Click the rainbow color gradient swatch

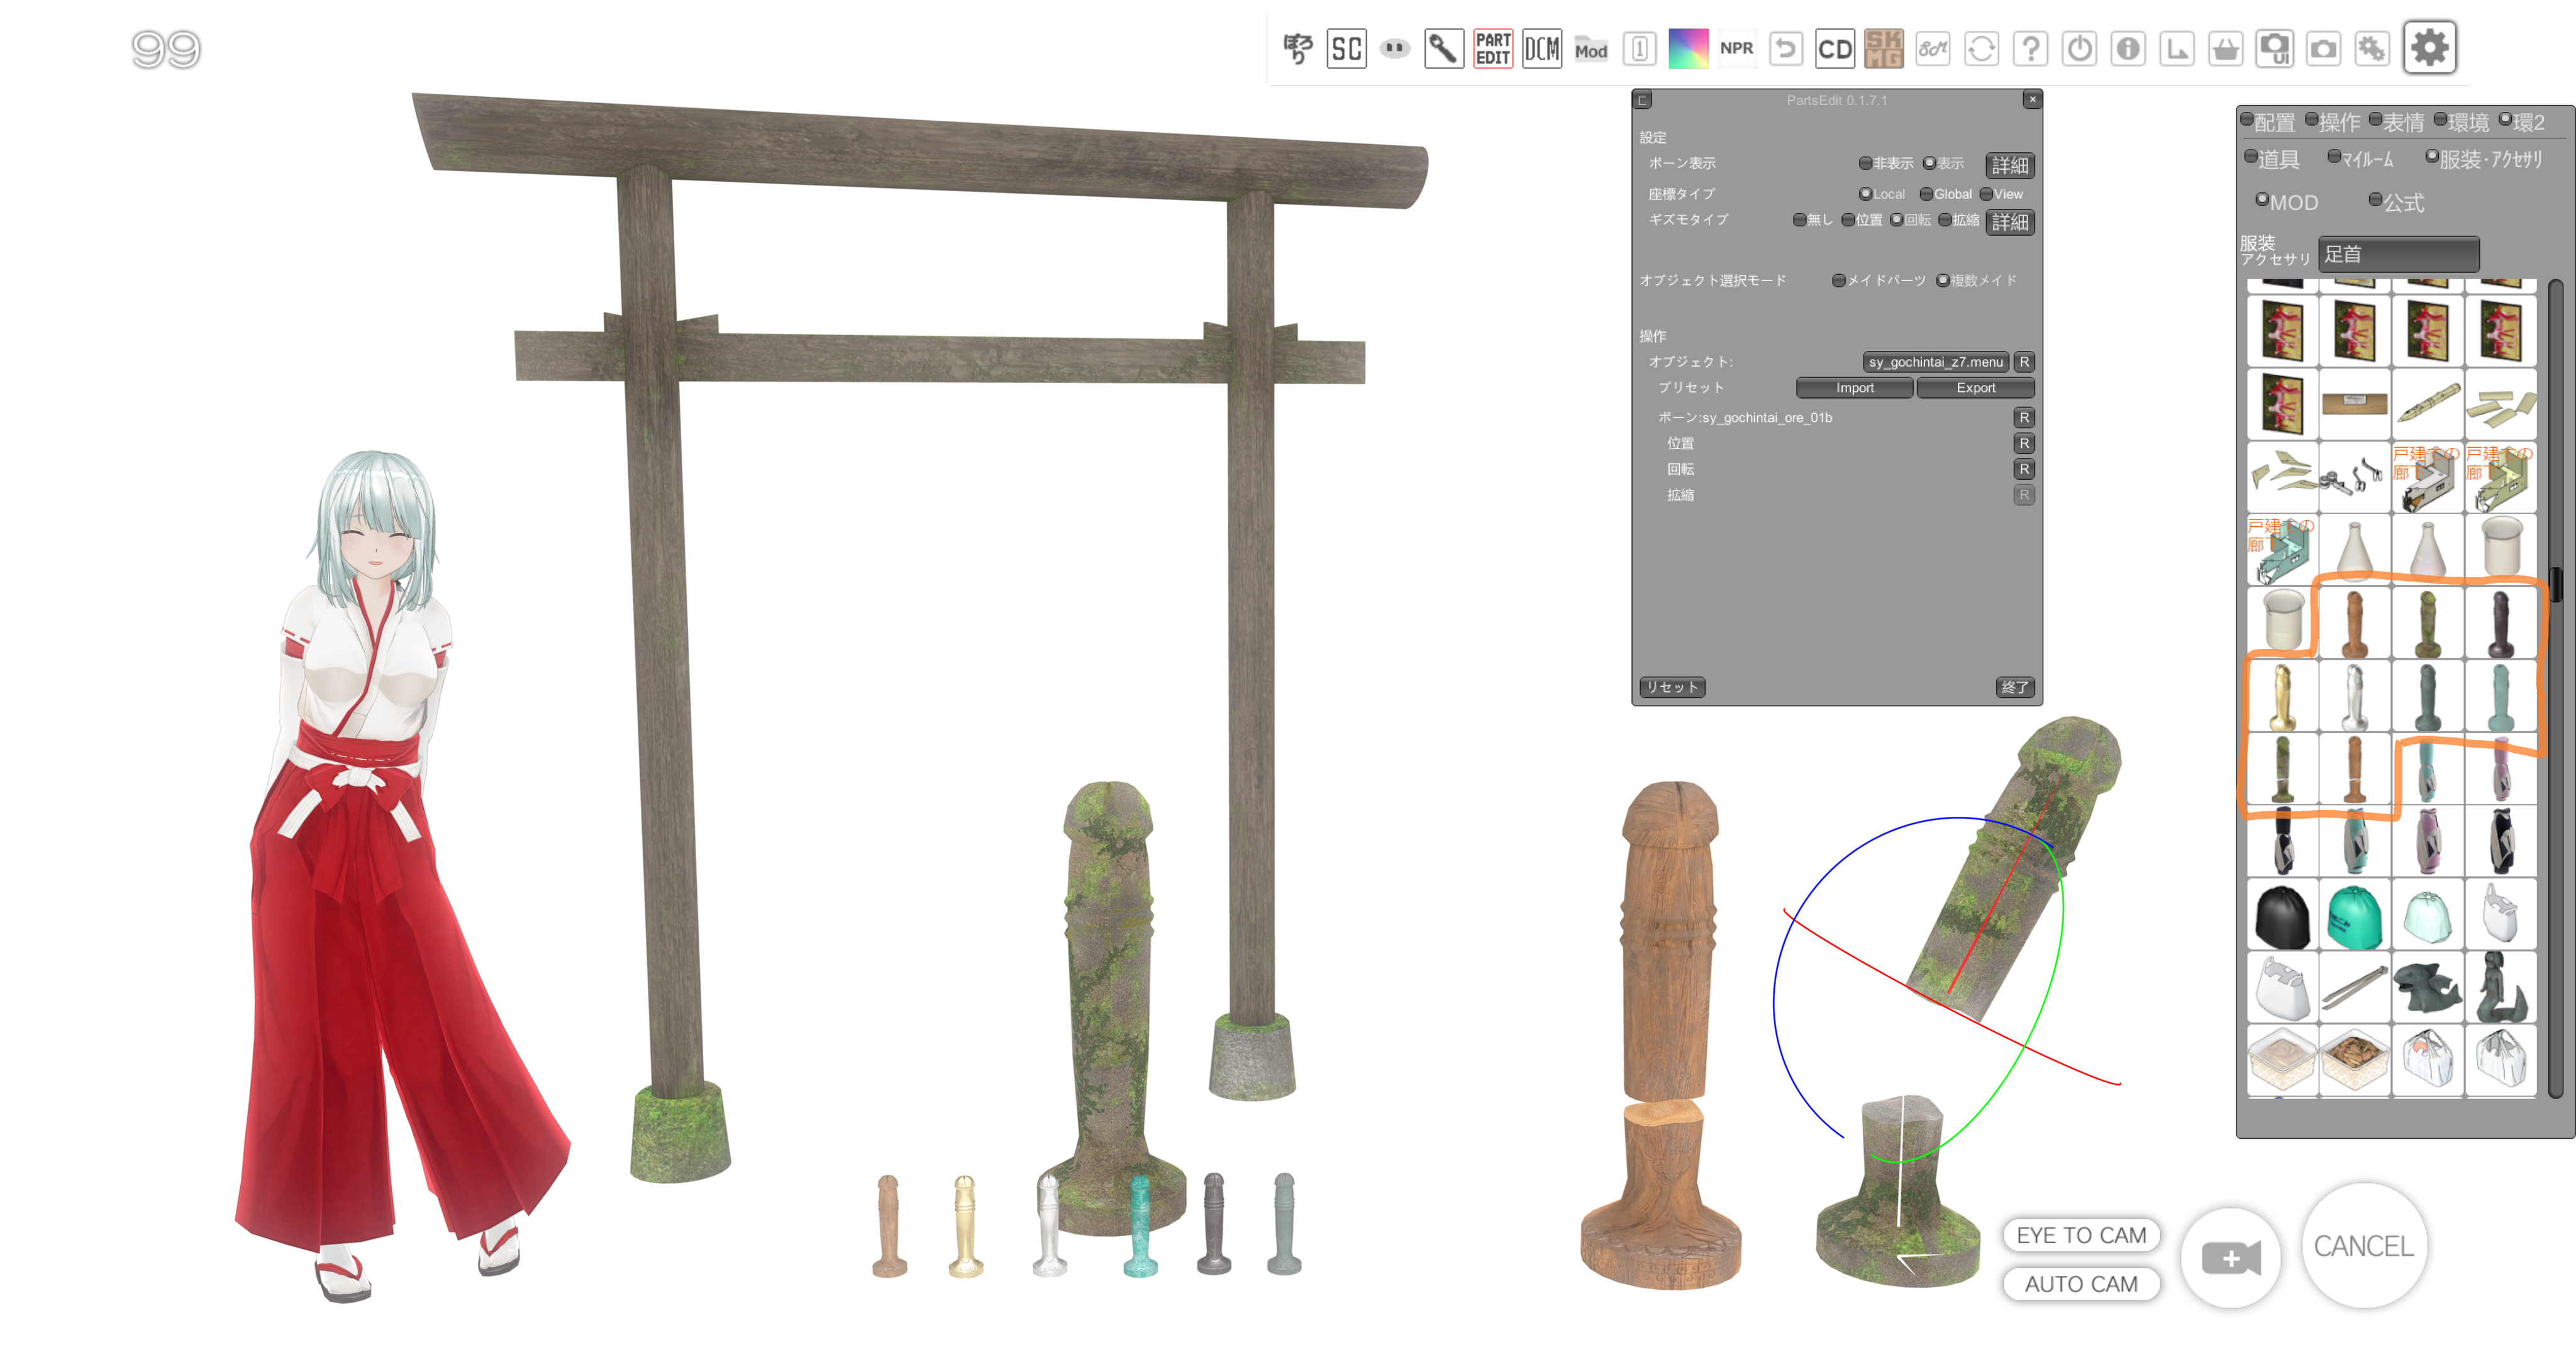pyautogui.click(x=1688, y=48)
